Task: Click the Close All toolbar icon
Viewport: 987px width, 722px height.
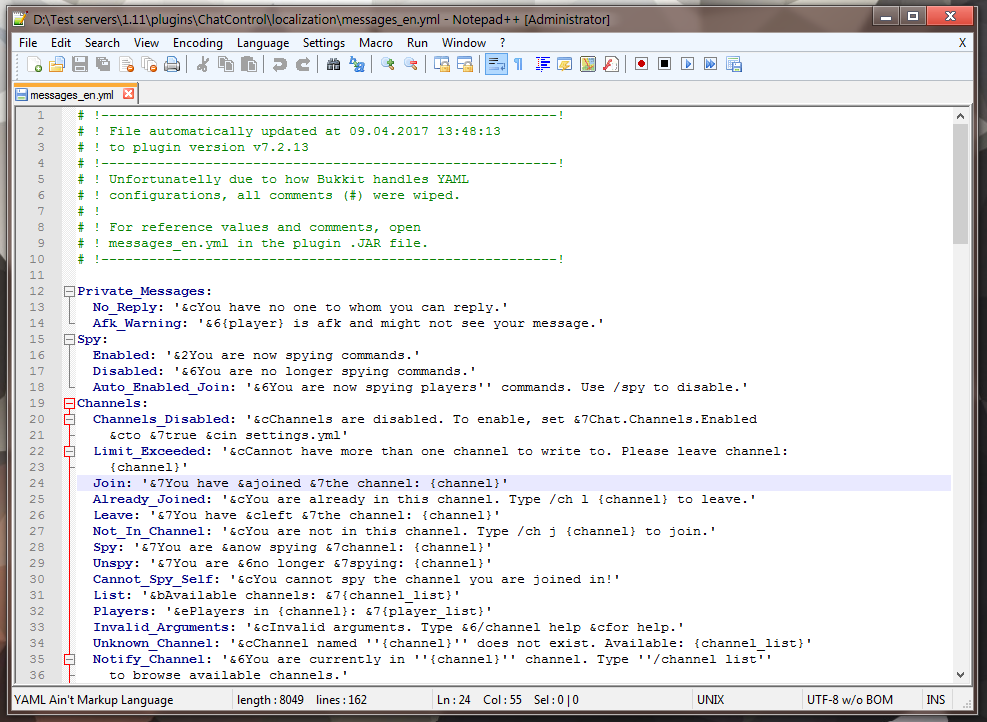Action: (149, 64)
